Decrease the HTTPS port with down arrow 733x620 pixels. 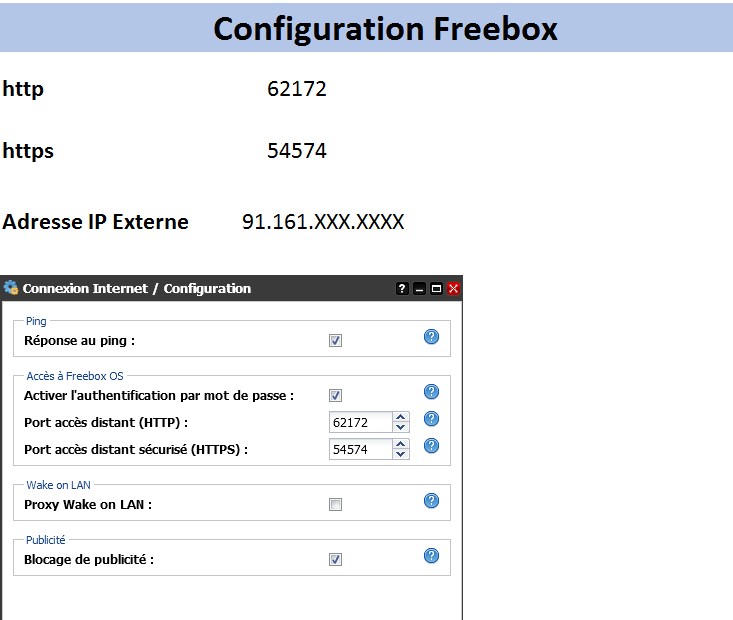[x=401, y=454]
